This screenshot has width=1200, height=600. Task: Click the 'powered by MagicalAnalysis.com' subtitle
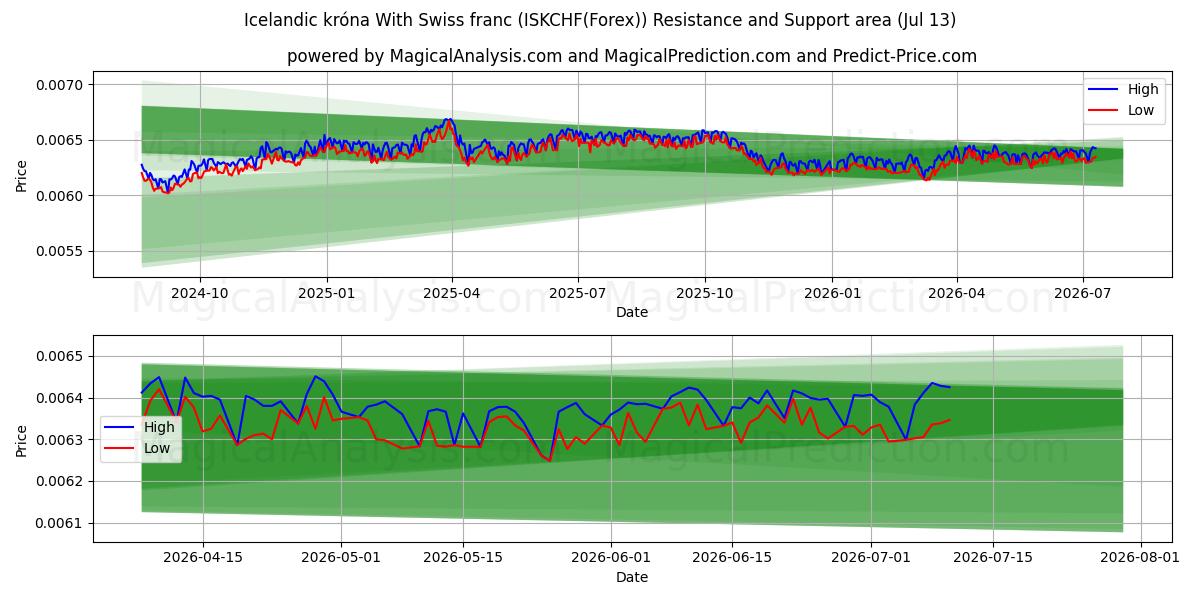pos(632,56)
